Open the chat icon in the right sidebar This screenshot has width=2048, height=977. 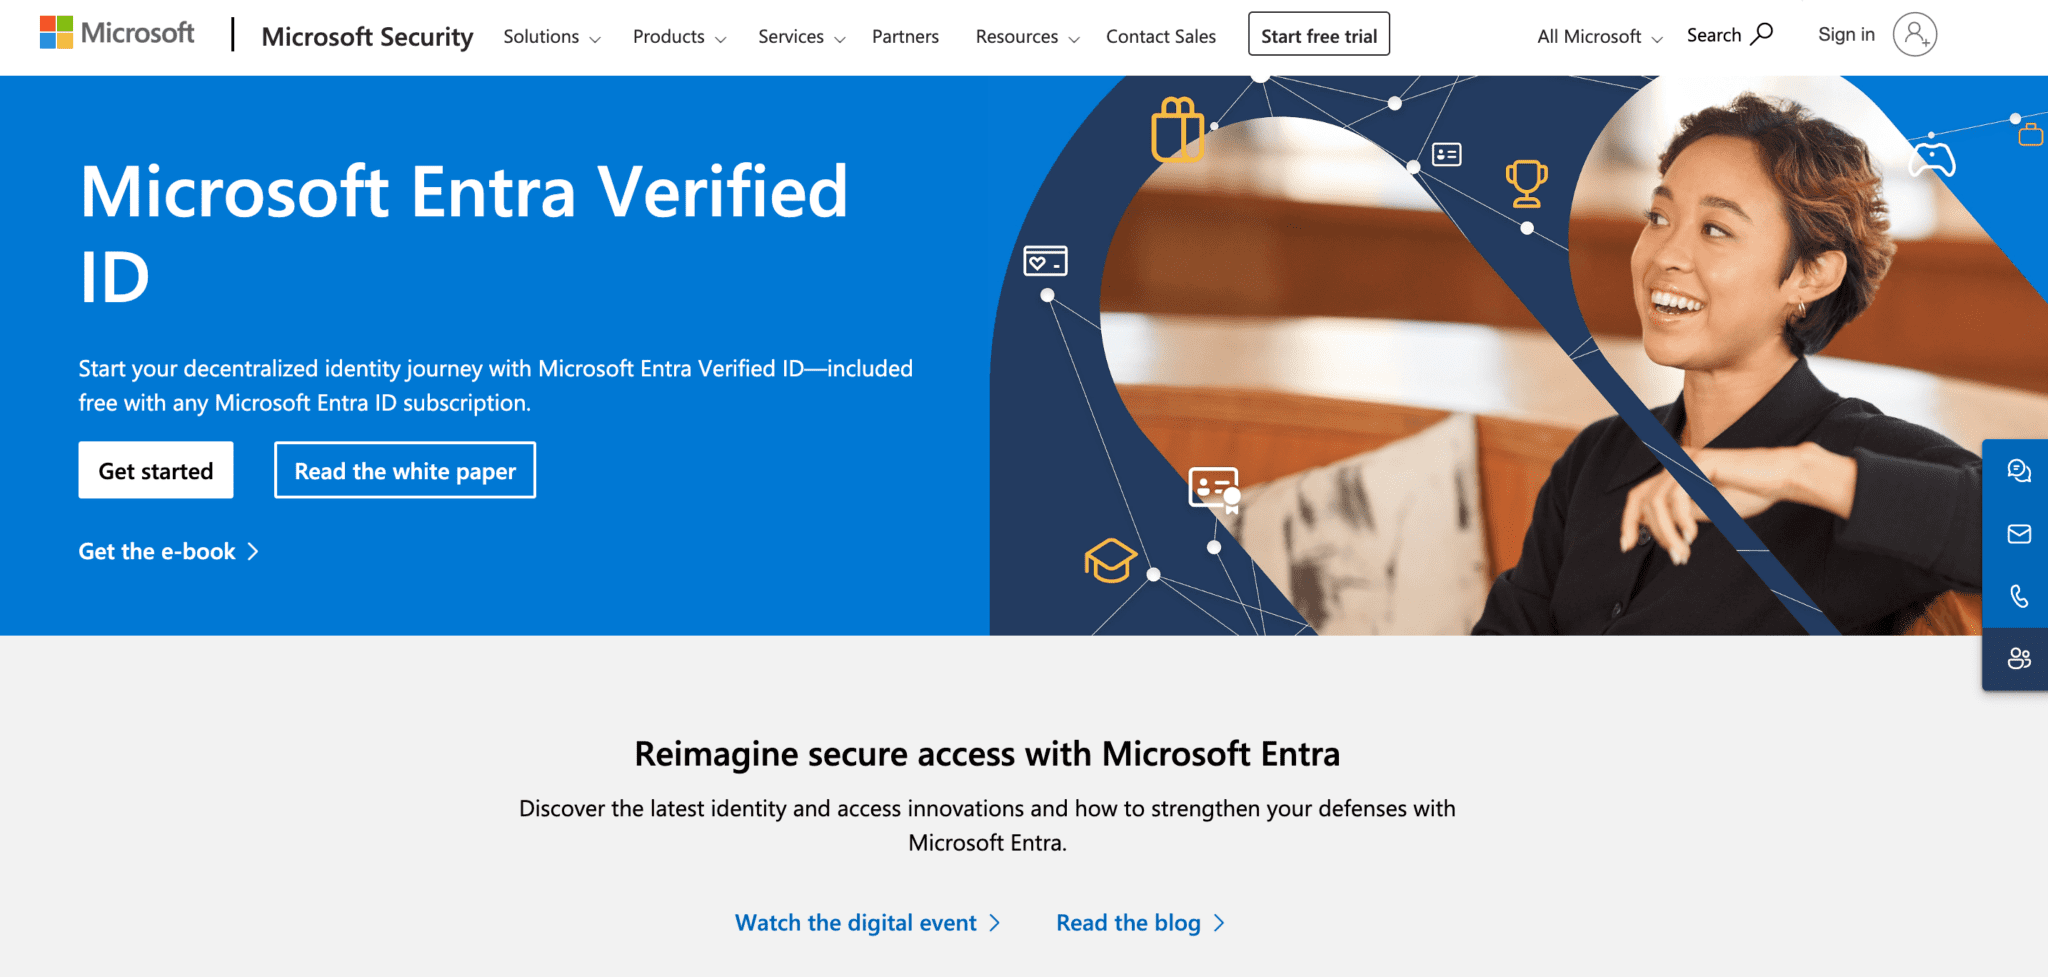pyautogui.click(x=2020, y=471)
